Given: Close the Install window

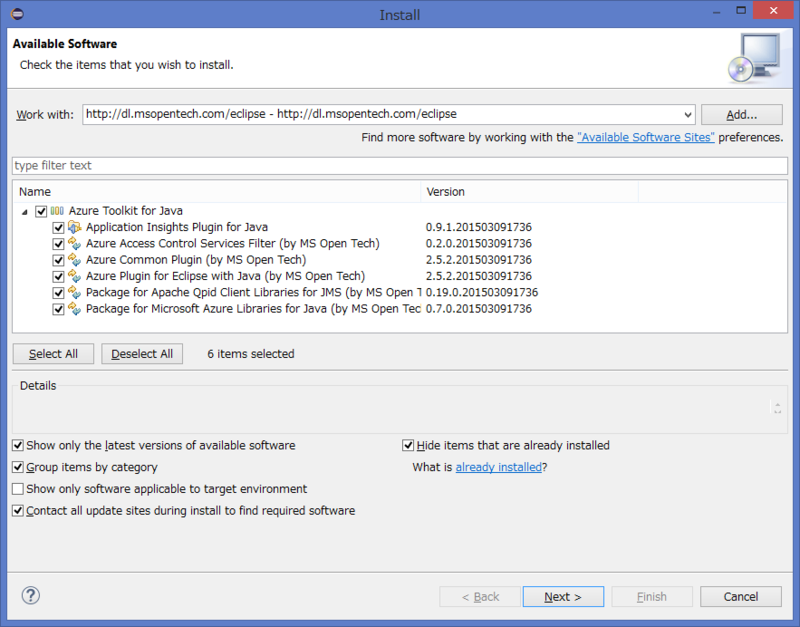Looking at the screenshot, I should pos(773,11).
